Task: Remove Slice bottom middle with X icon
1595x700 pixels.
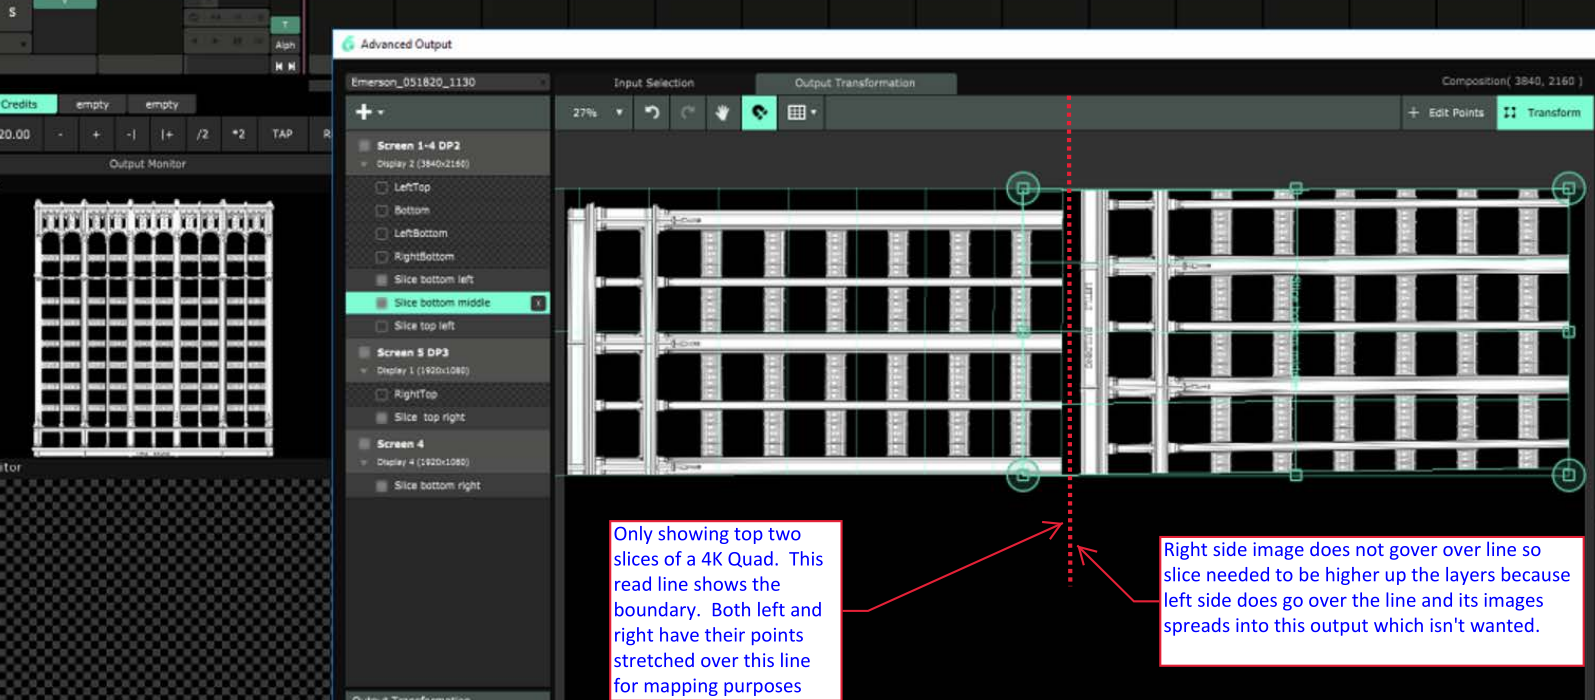Action: coord(538,303)
